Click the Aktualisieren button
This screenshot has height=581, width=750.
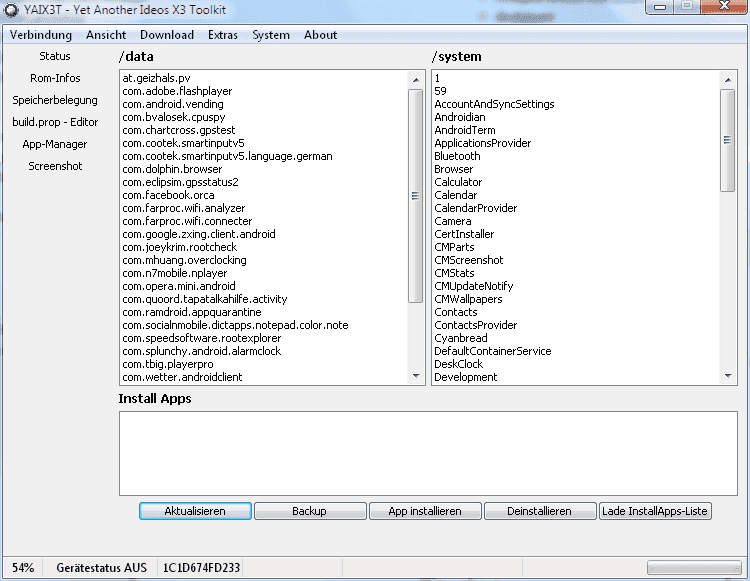(195, 511)
